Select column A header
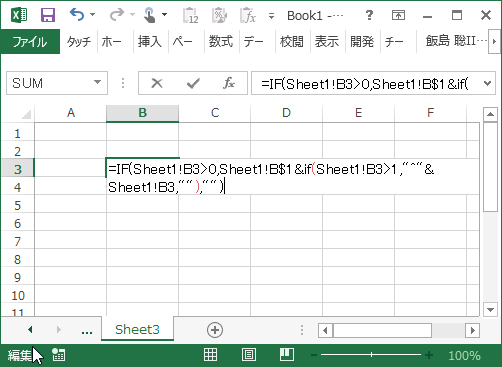 (x=71, y=113)
